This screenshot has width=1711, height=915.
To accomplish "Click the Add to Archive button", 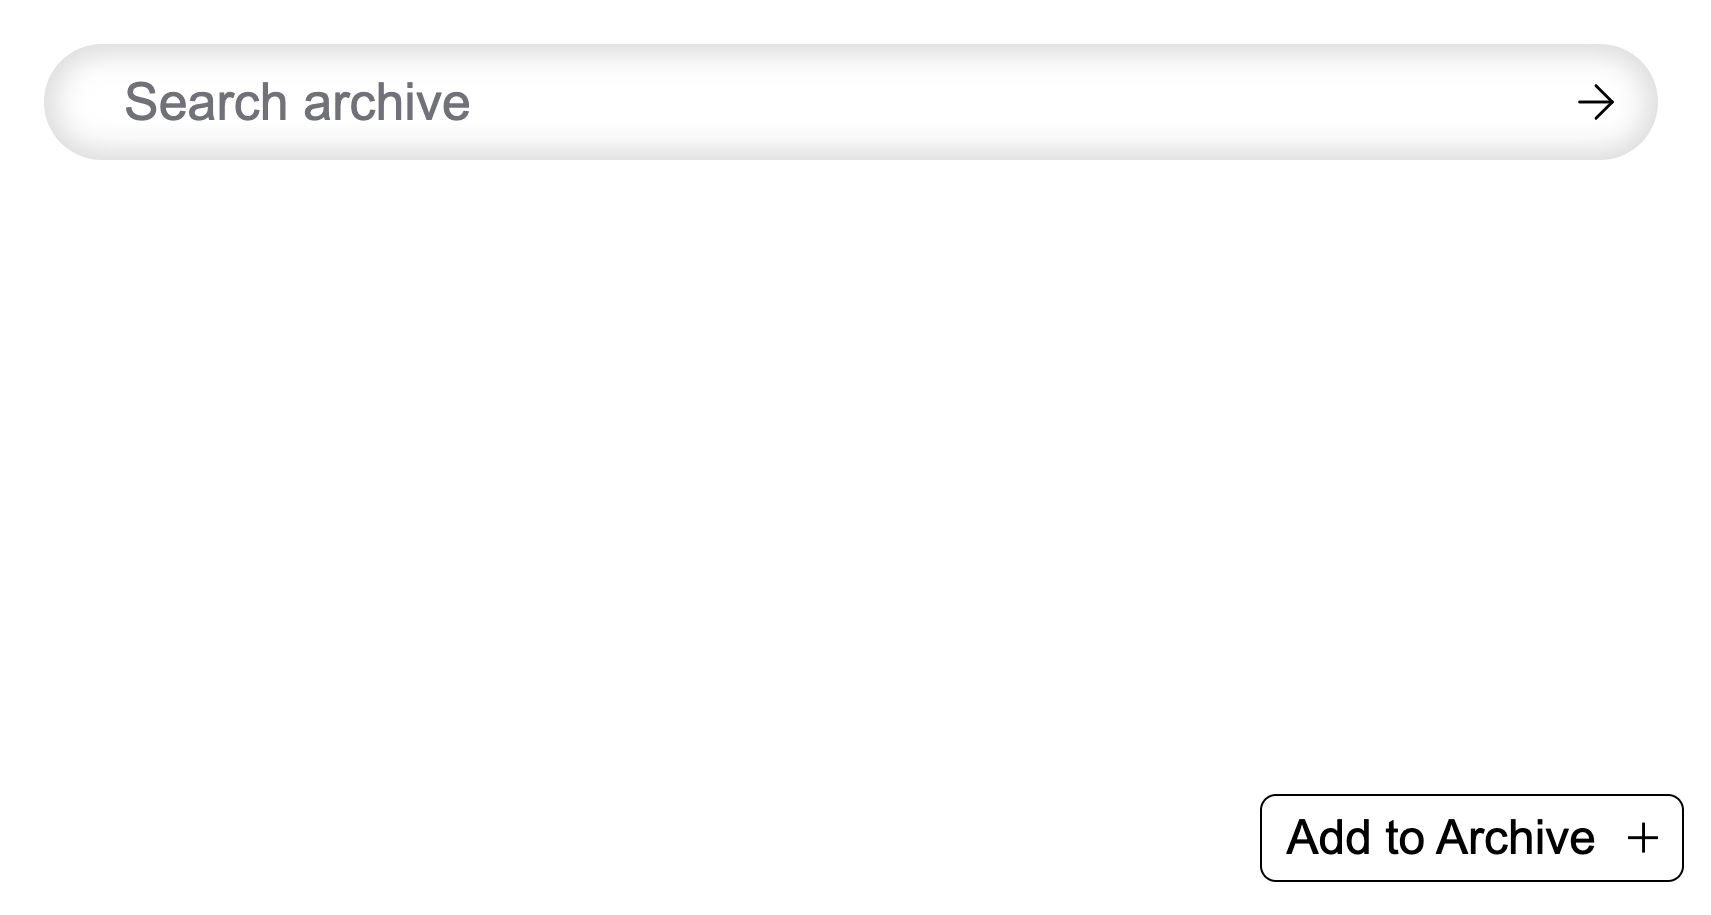I will [1470, 838].
